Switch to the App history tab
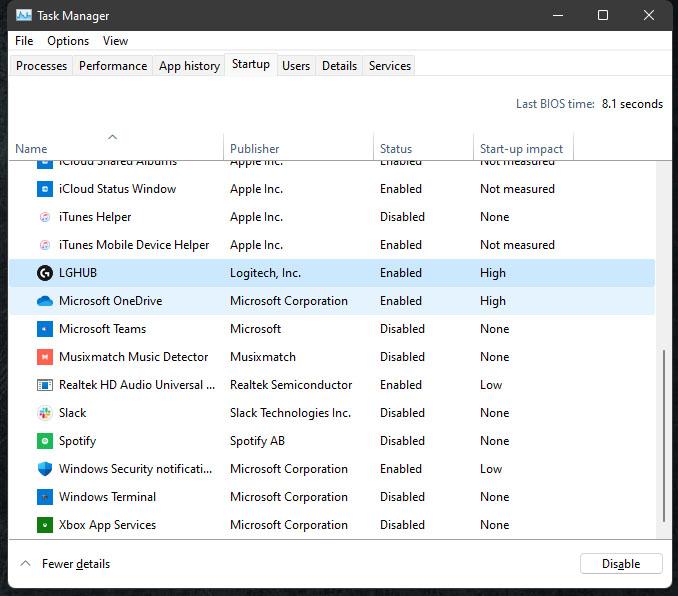The image size is (678, 596). [189, 66]
